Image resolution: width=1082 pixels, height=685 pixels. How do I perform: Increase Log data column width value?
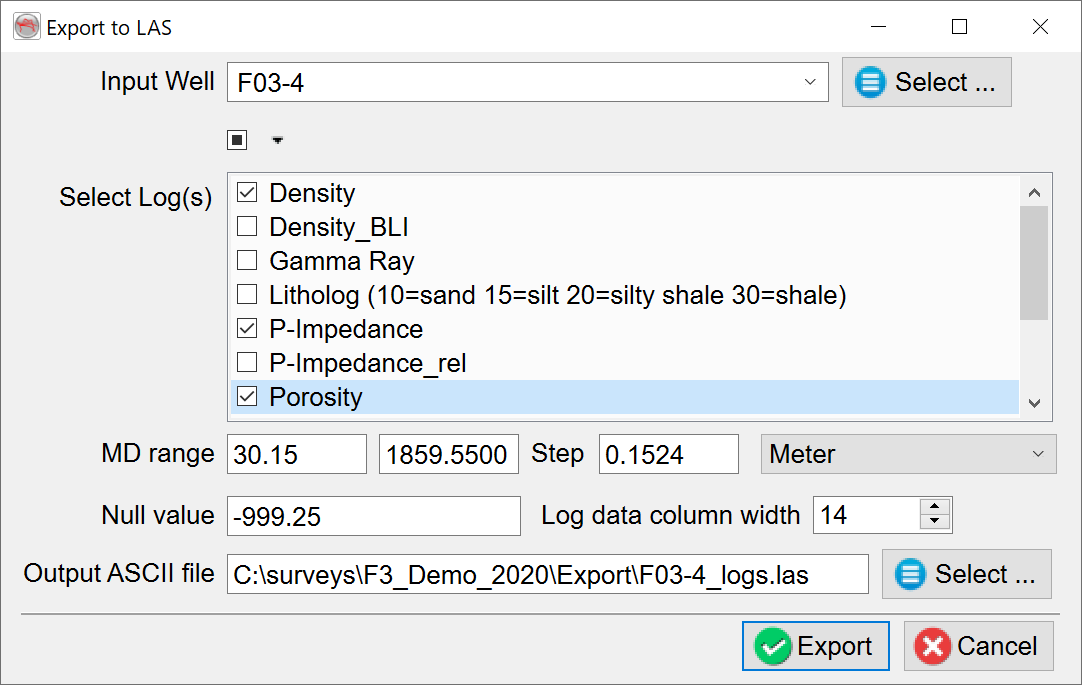click(935, 507)
